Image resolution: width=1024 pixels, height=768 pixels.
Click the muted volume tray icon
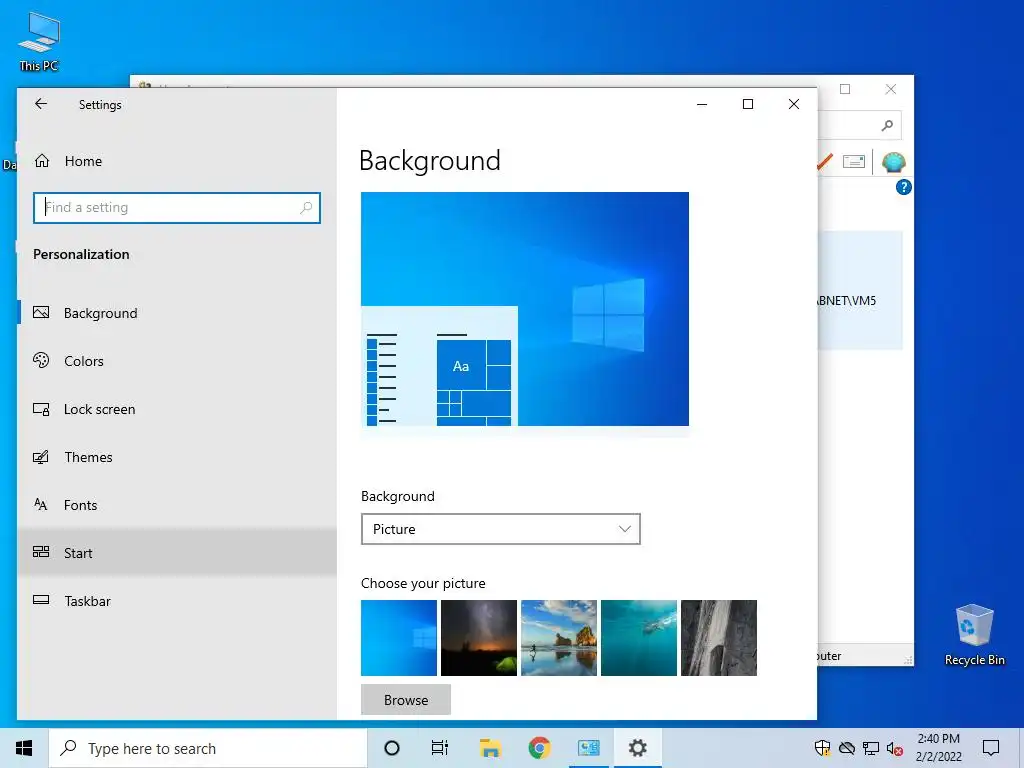pos(895,748)
